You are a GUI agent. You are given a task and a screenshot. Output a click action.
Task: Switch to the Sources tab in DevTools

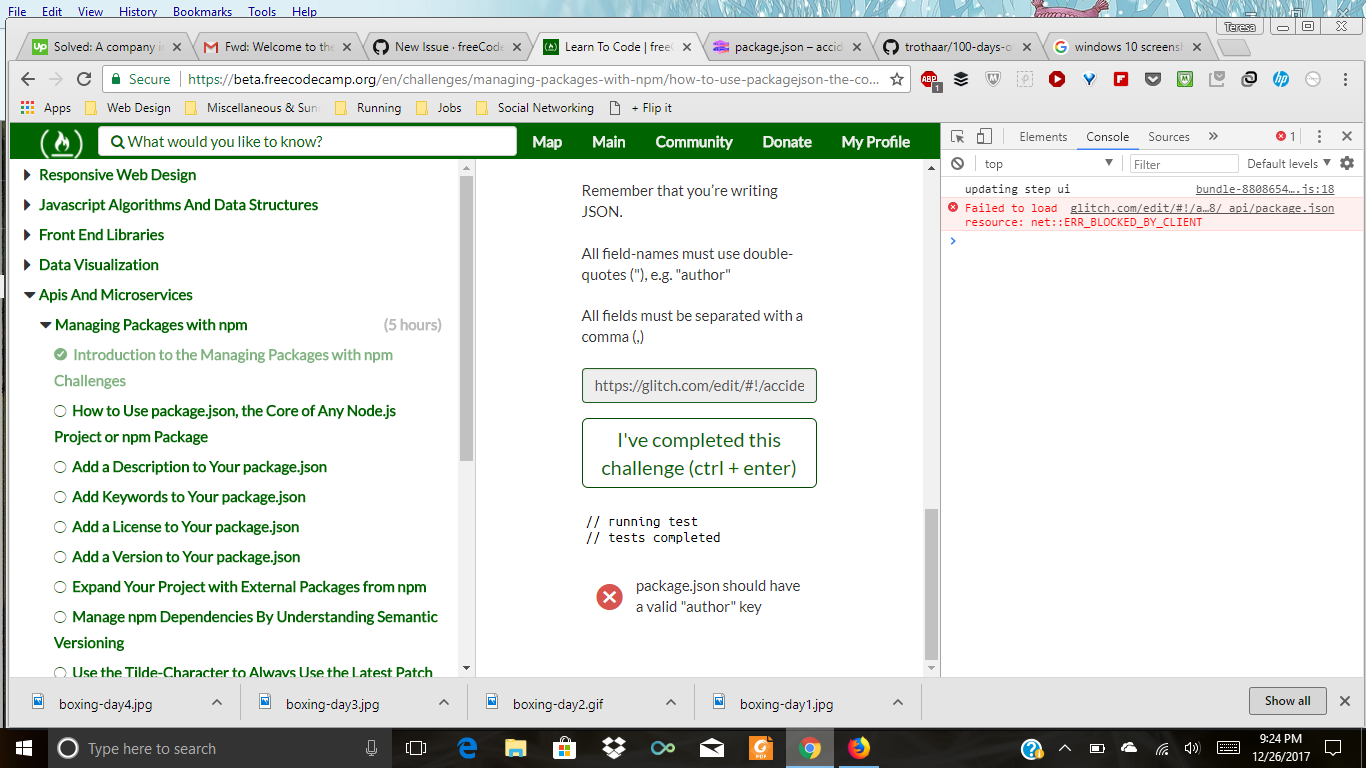[1169, 136]
